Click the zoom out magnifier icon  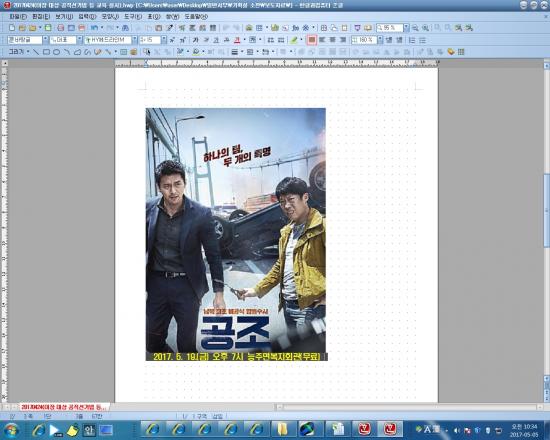415,28
